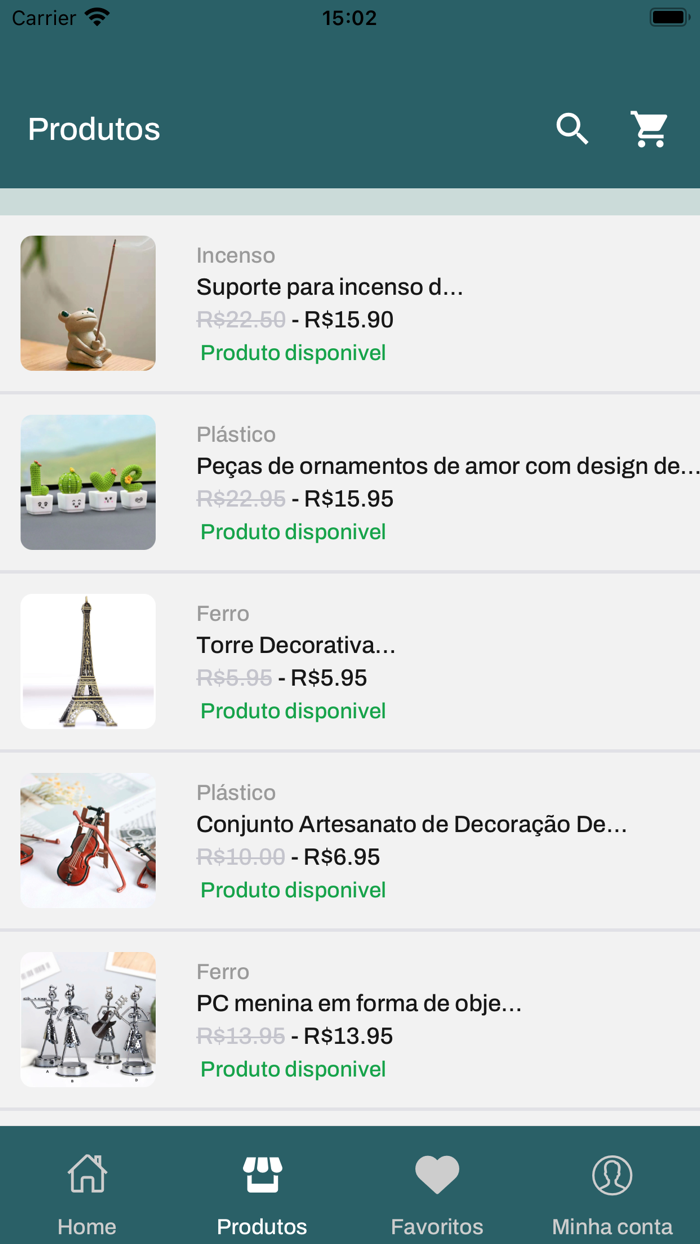Open the shopping cart icon
700x1244 pixels.
pos(649,128)
